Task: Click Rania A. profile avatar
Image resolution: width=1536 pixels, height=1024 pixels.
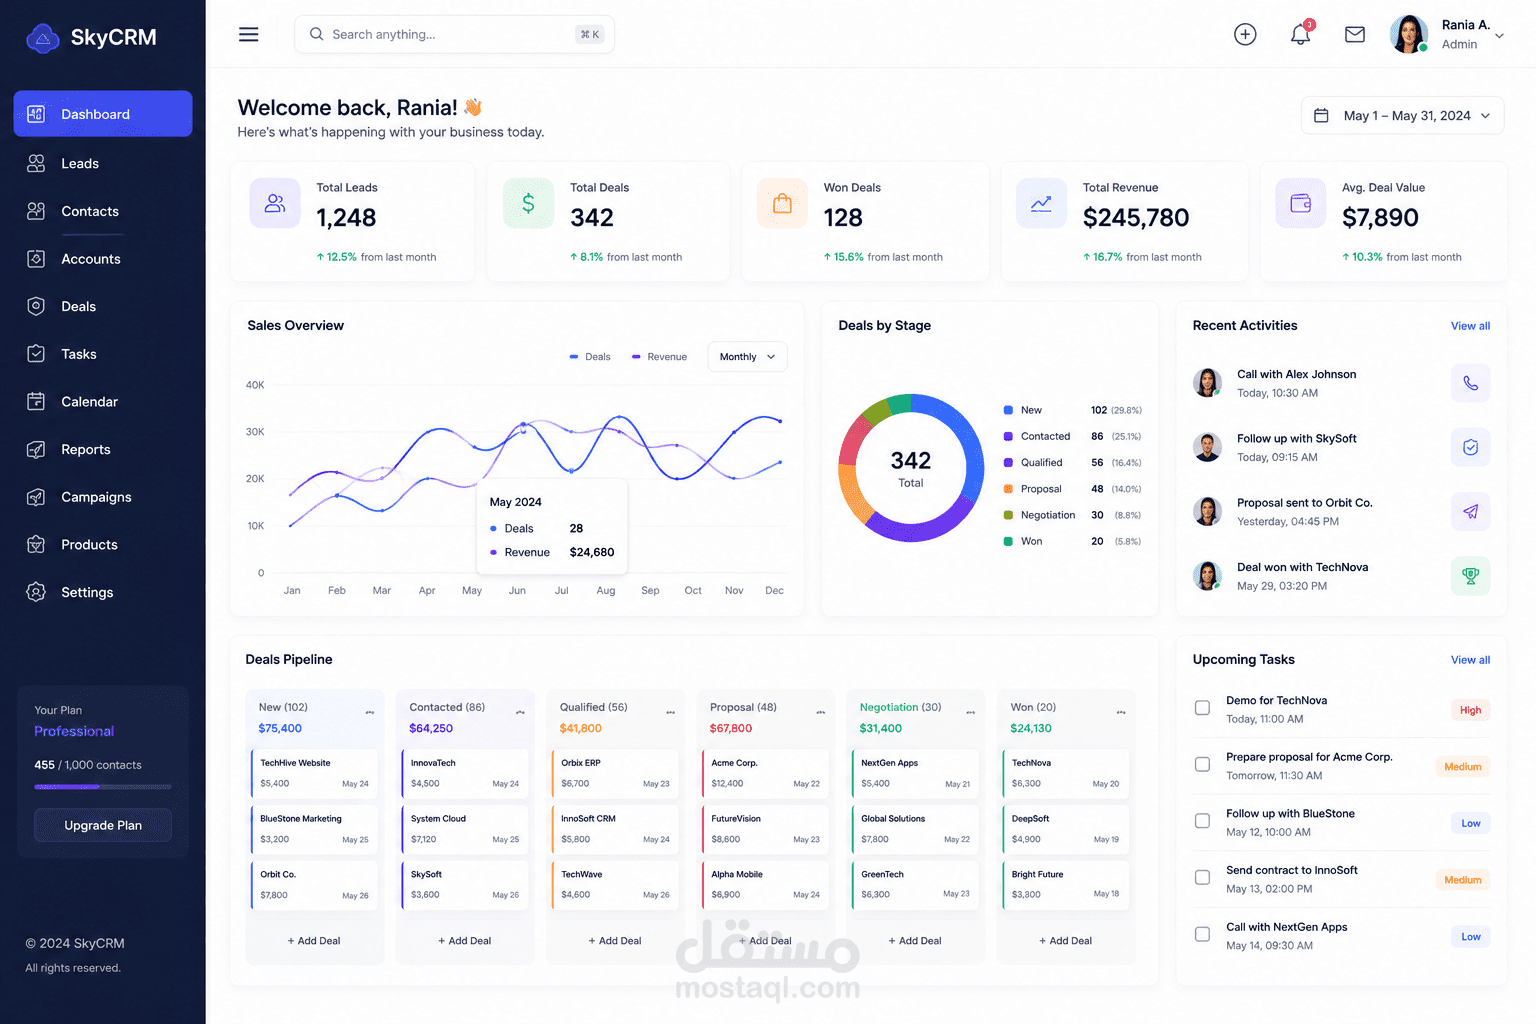Action: point(1408,34)
